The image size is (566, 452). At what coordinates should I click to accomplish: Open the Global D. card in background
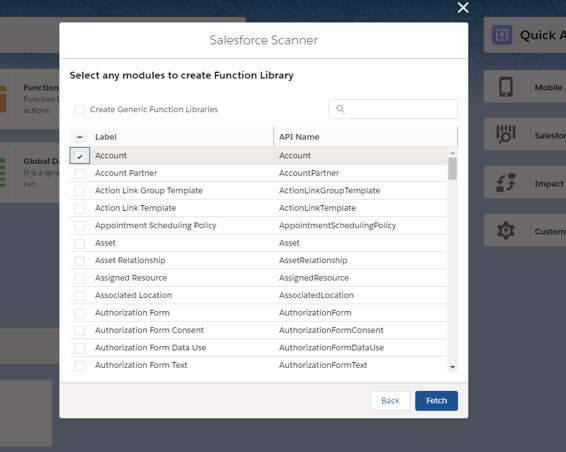coord(30,173)
